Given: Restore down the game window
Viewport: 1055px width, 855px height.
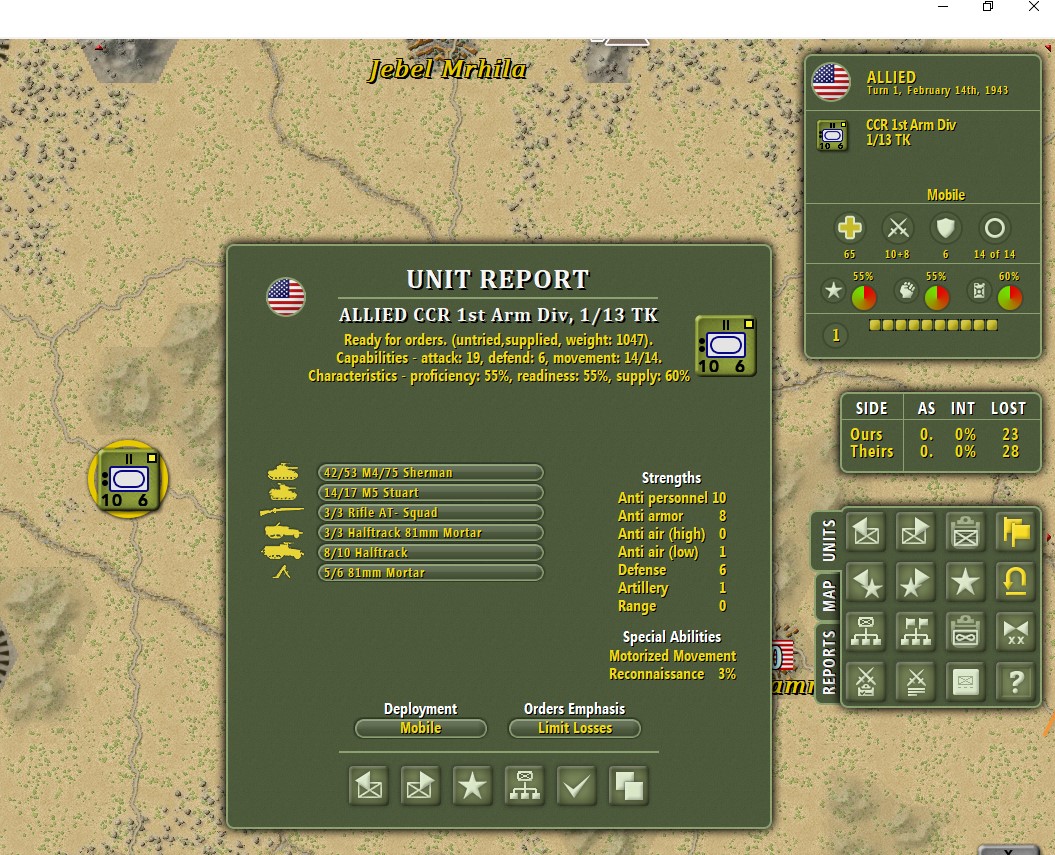Looking at the screenshot, I should coord(988,7).
